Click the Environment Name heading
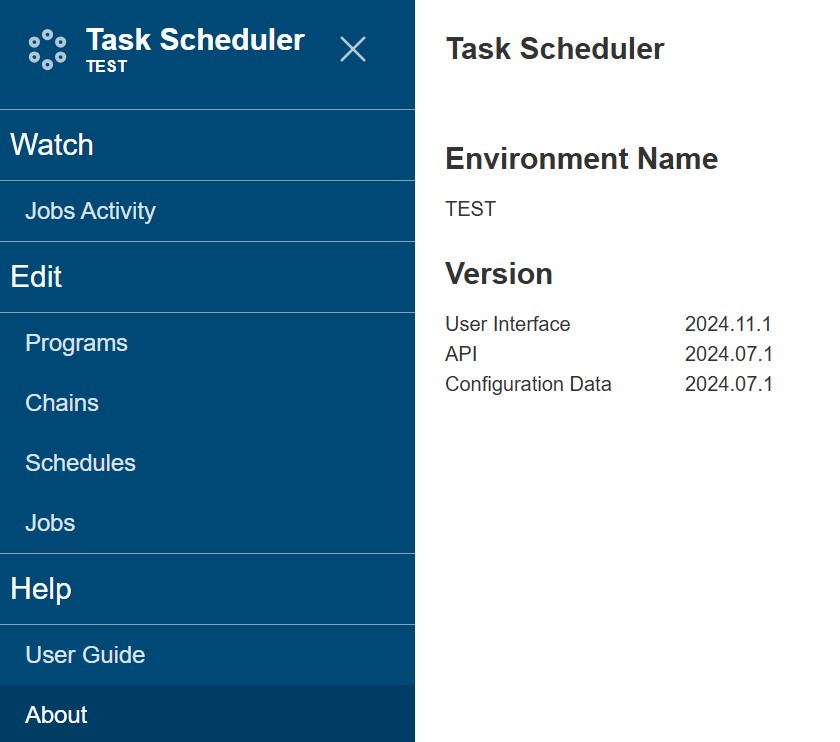The width and height of the screenshot is (840, 742). pyautogui.click(x=581, y=159)
